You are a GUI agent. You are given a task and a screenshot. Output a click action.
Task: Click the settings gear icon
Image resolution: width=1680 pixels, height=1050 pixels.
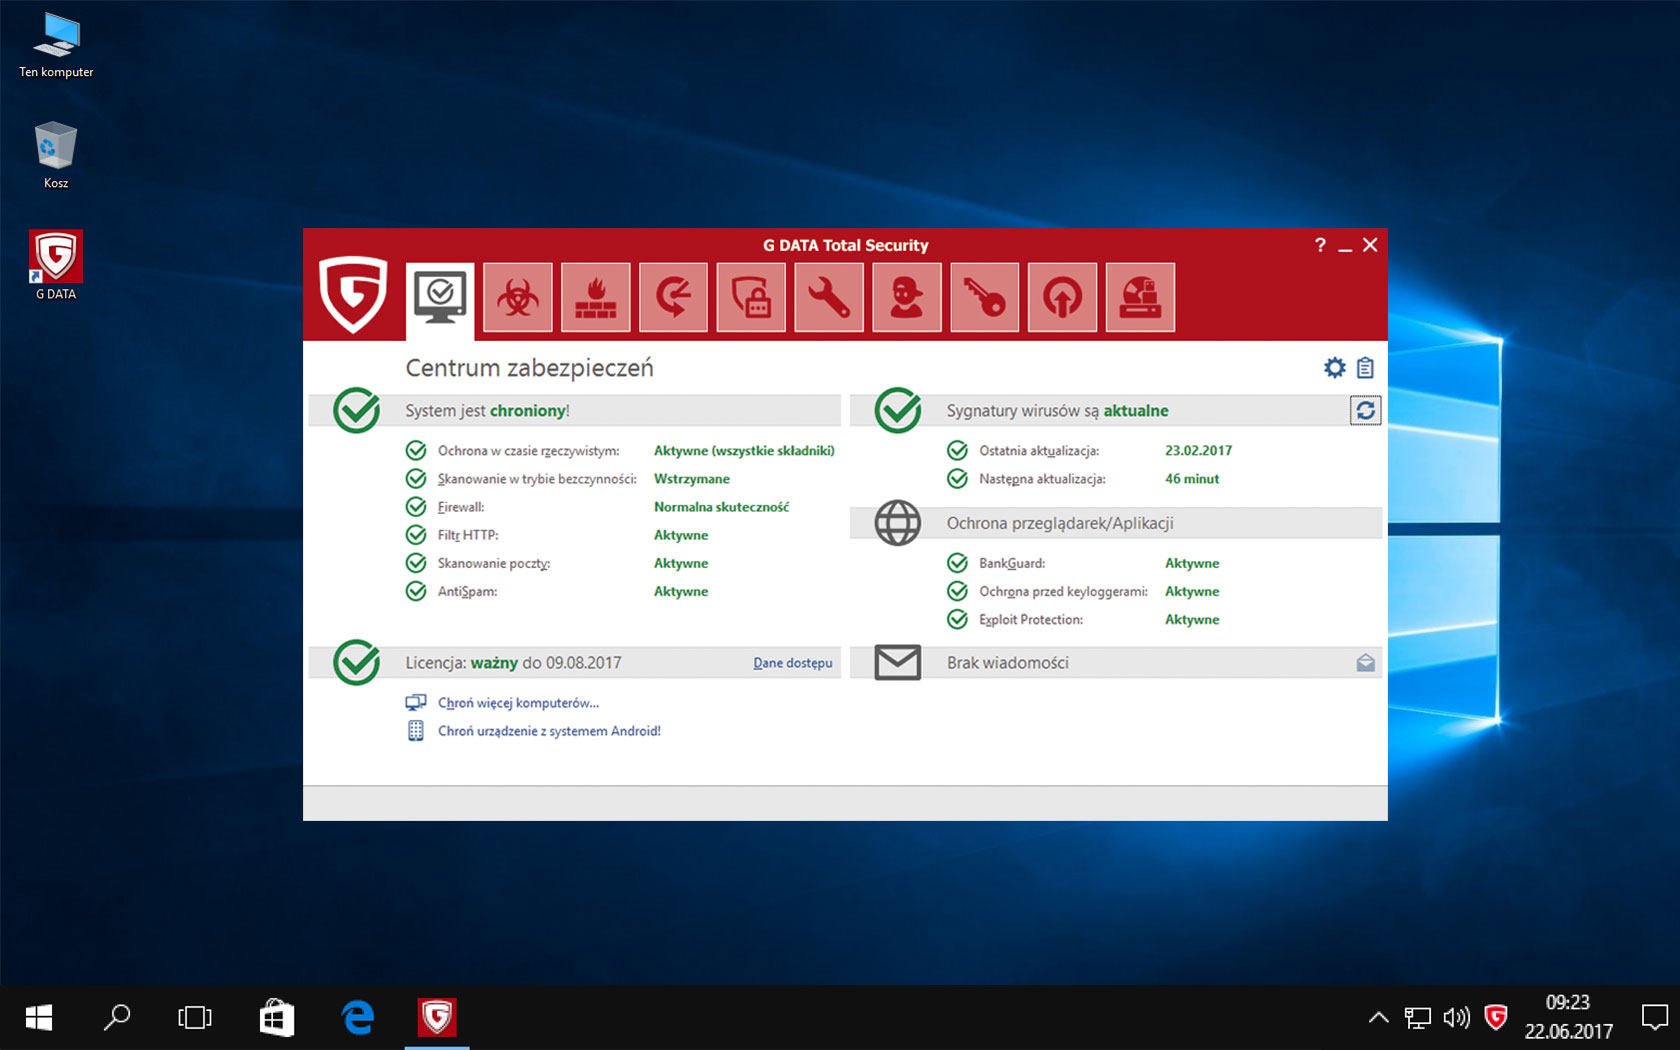click(1334, 368)
